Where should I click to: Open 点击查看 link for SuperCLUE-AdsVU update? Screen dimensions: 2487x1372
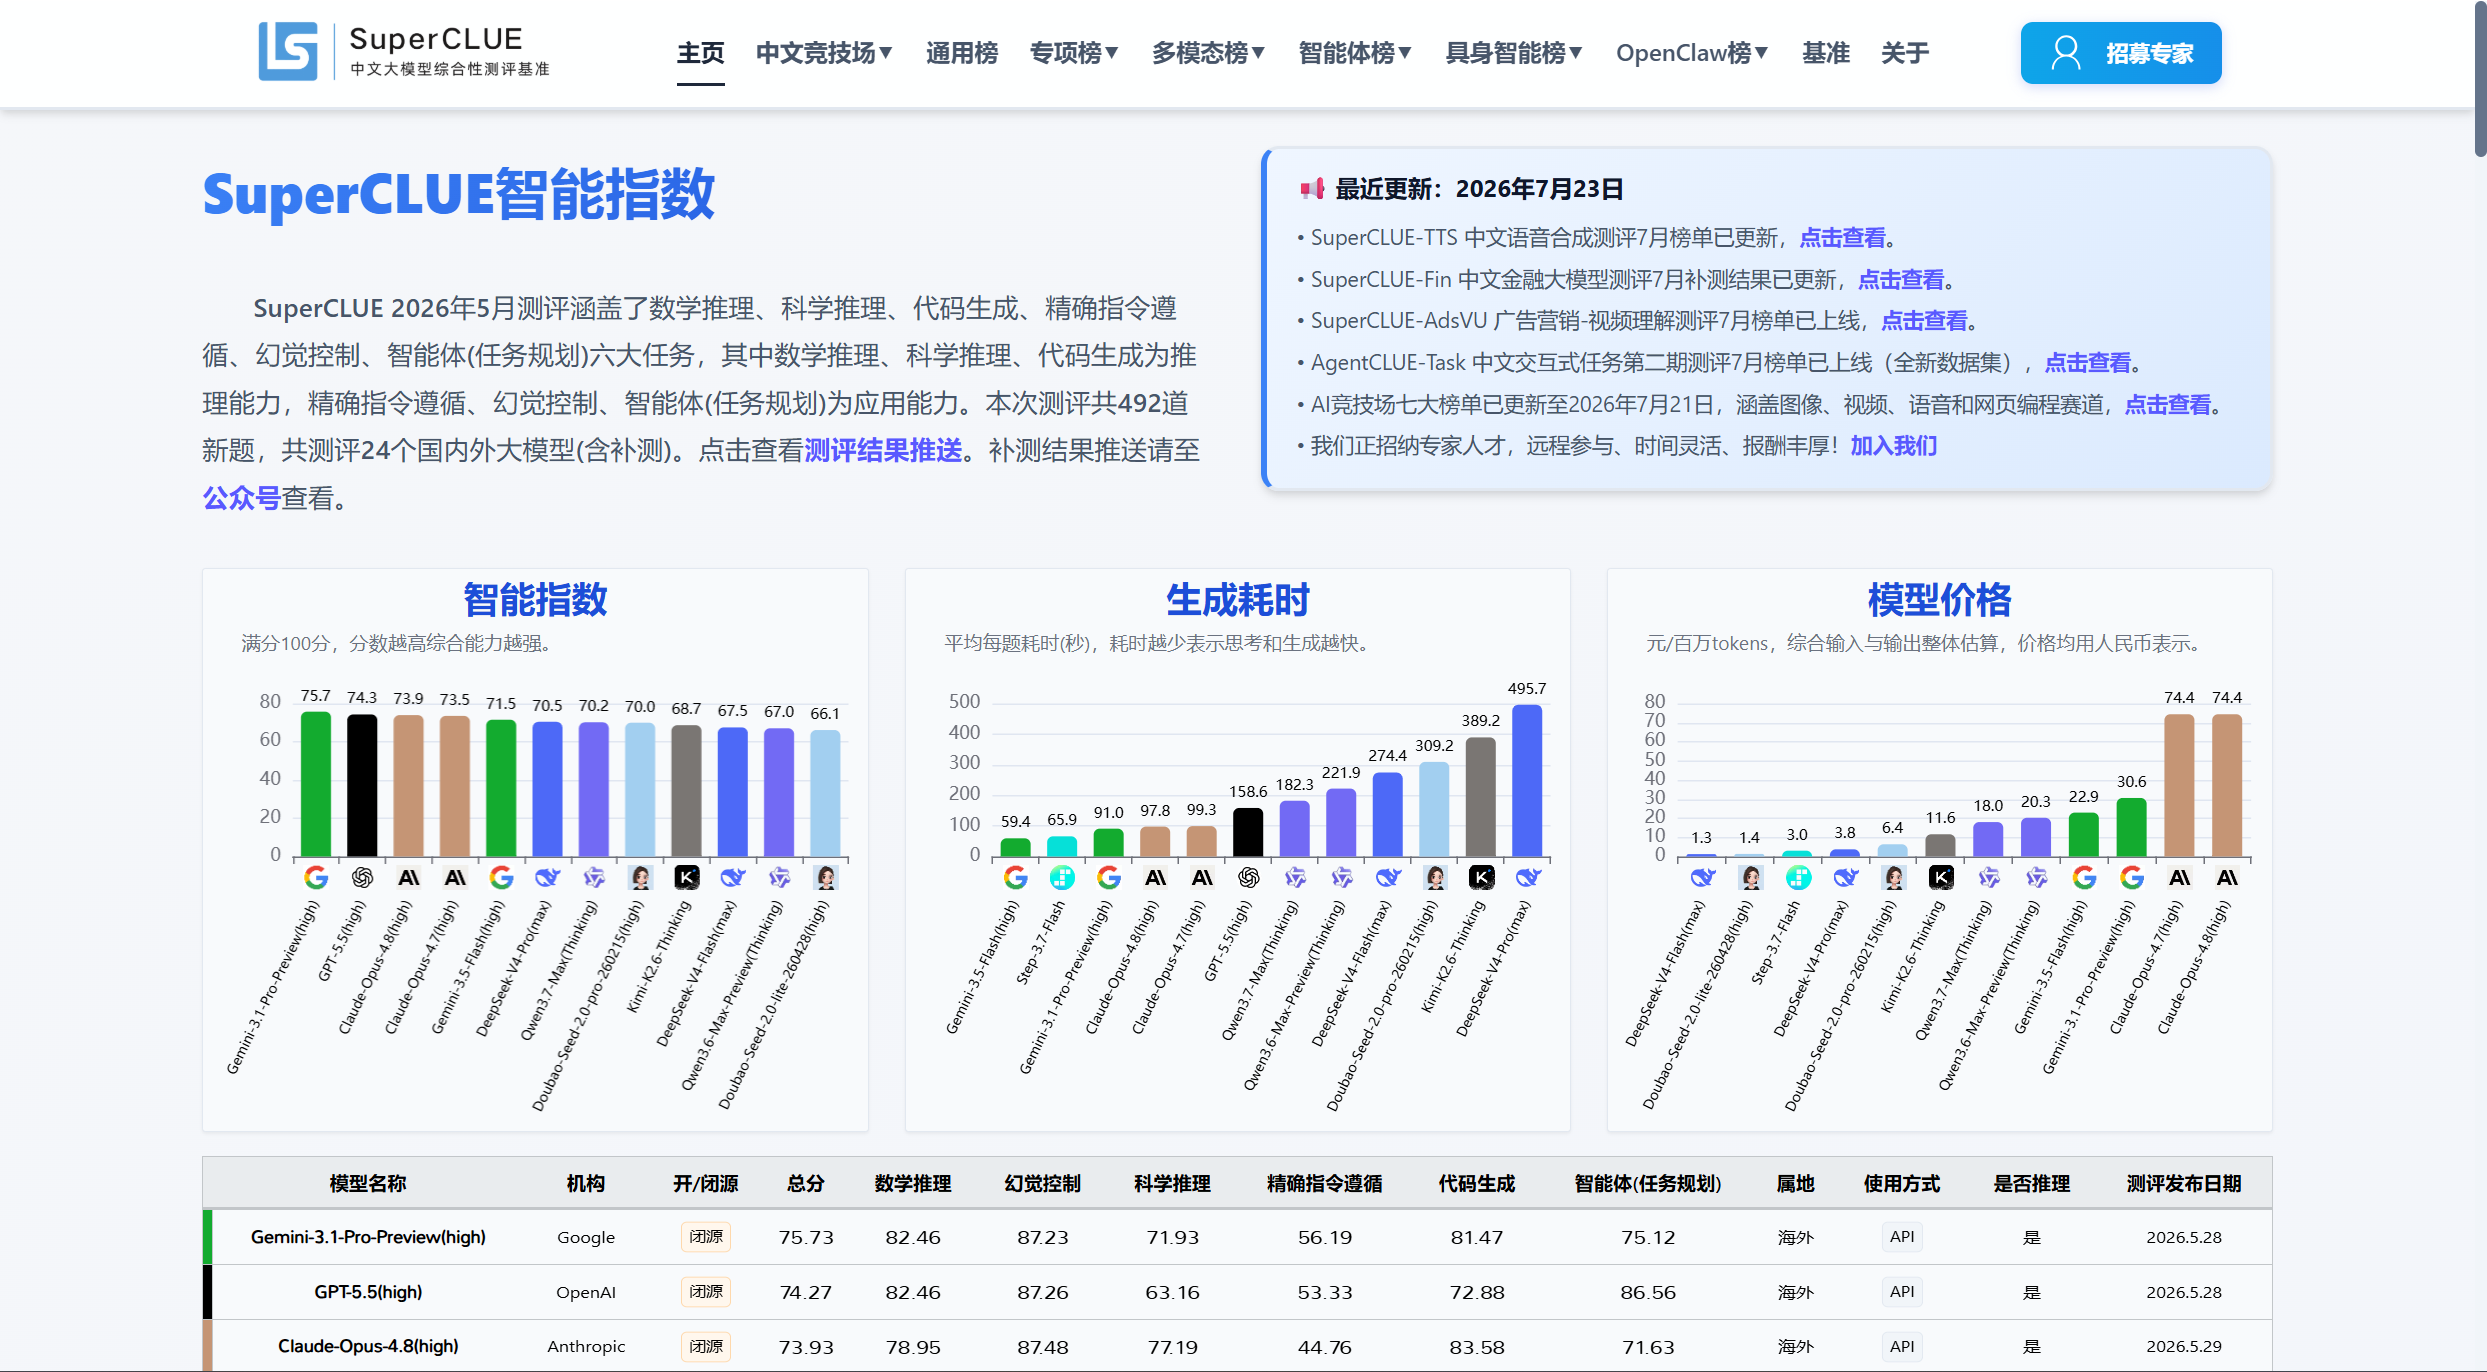click(x=1924, y=321)
